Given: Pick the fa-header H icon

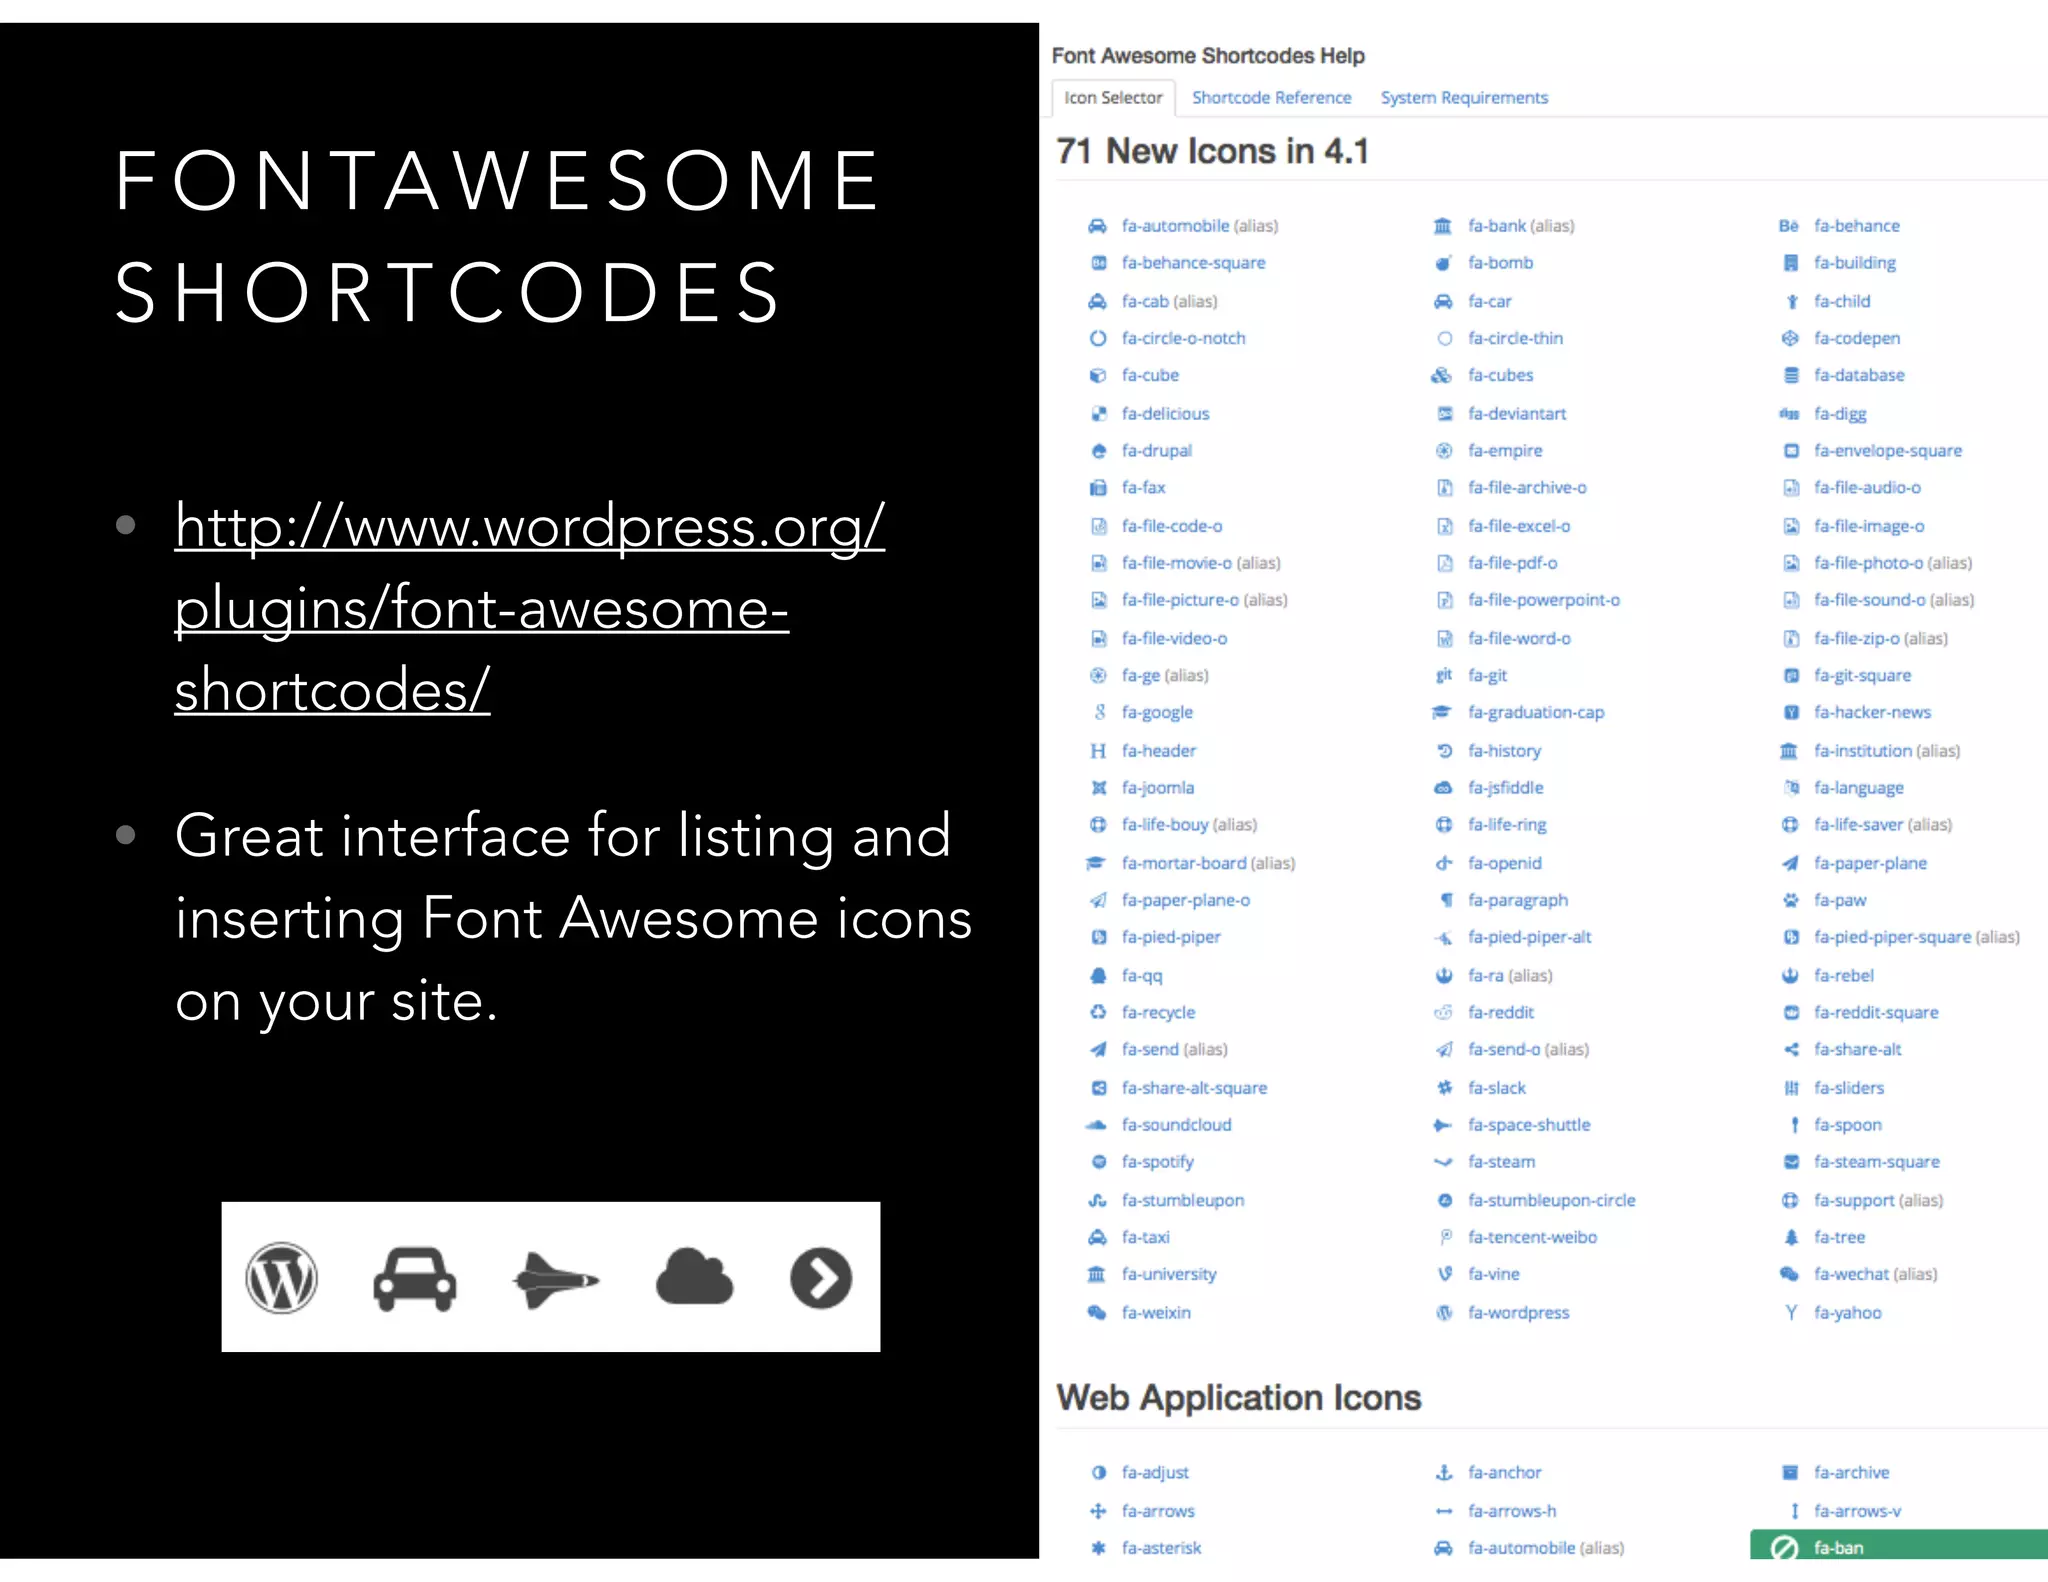Looking at the screenshot, I should point(1098,751).
